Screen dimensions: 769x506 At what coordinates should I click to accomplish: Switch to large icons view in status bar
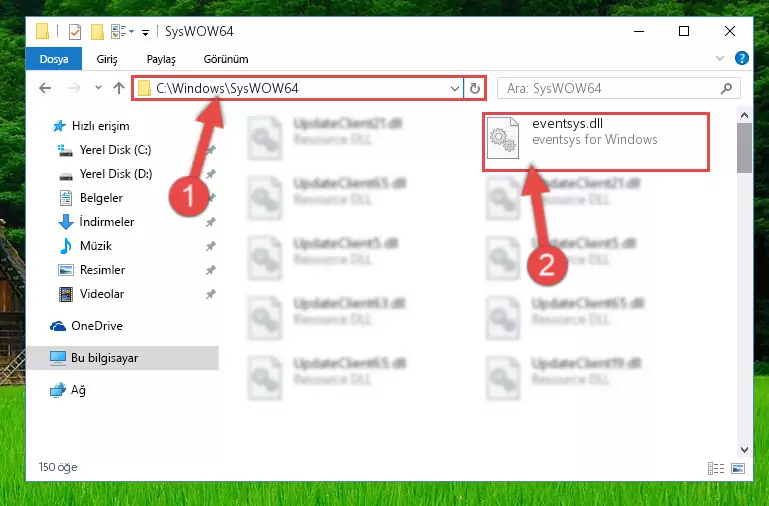[x=738, y=468]
